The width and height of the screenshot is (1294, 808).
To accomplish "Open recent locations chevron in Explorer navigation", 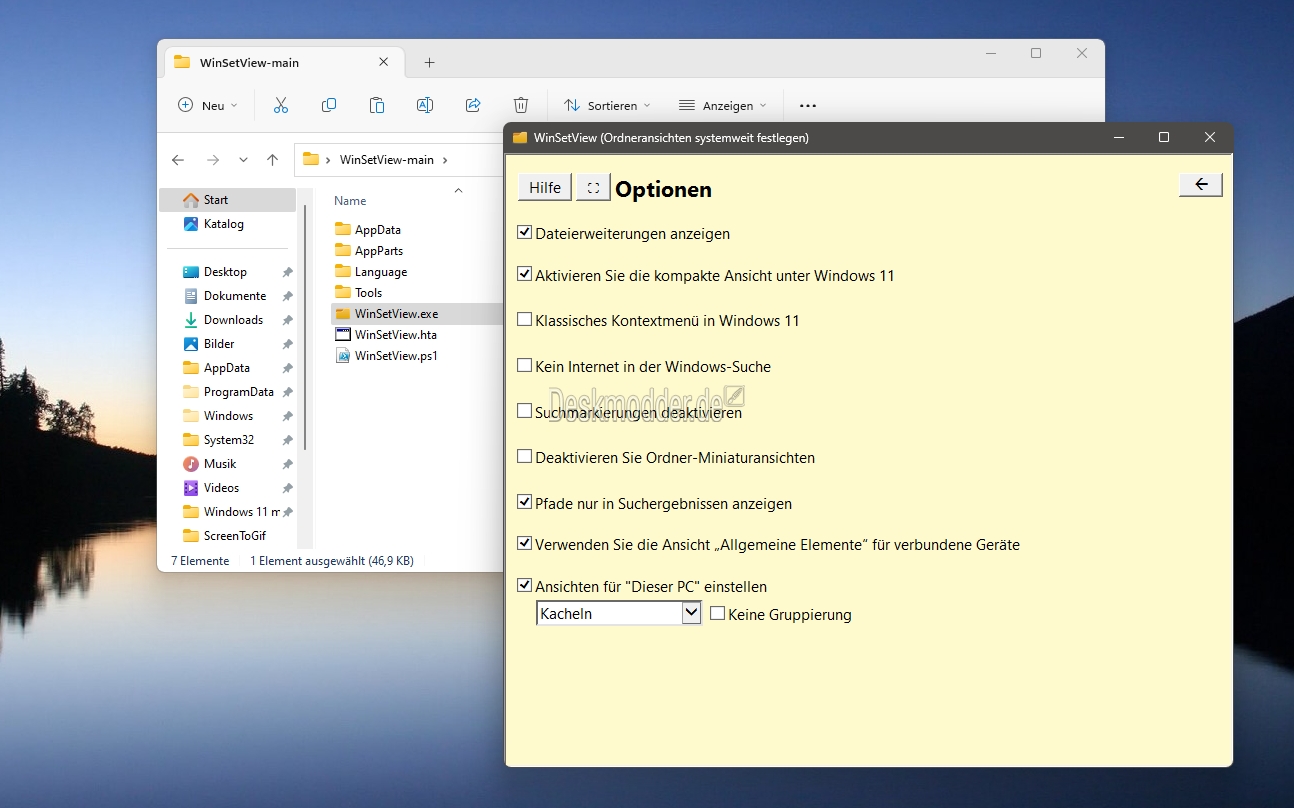I will (x=243, y=160).
